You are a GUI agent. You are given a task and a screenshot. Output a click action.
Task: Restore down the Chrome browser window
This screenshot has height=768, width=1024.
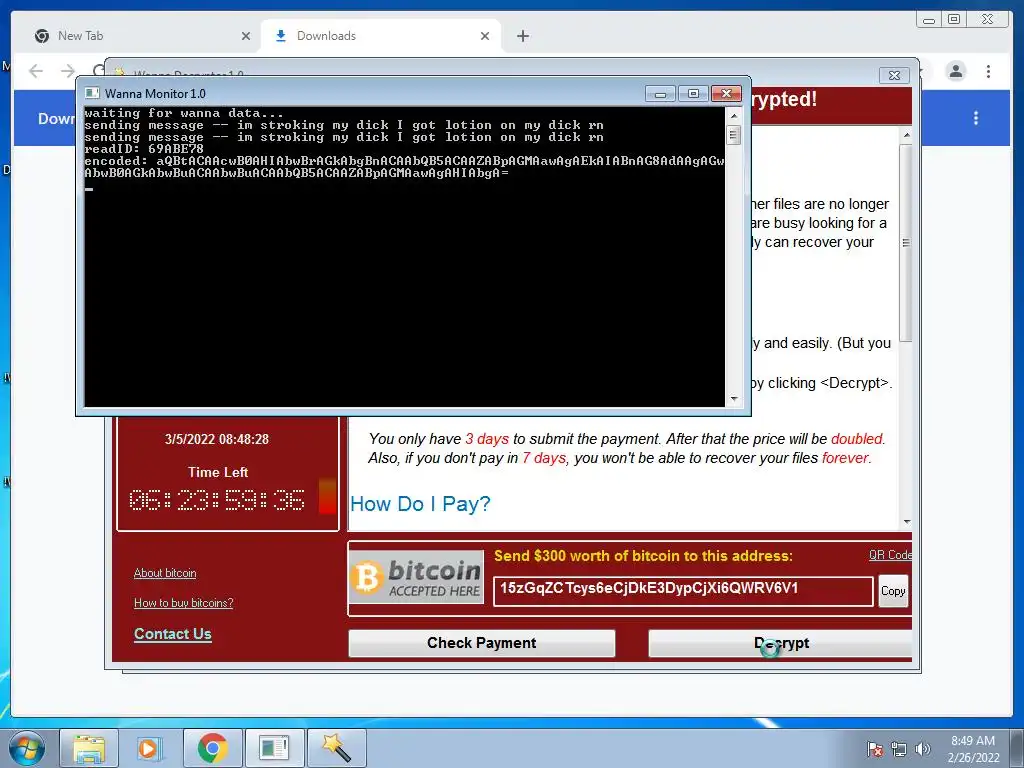954,20
